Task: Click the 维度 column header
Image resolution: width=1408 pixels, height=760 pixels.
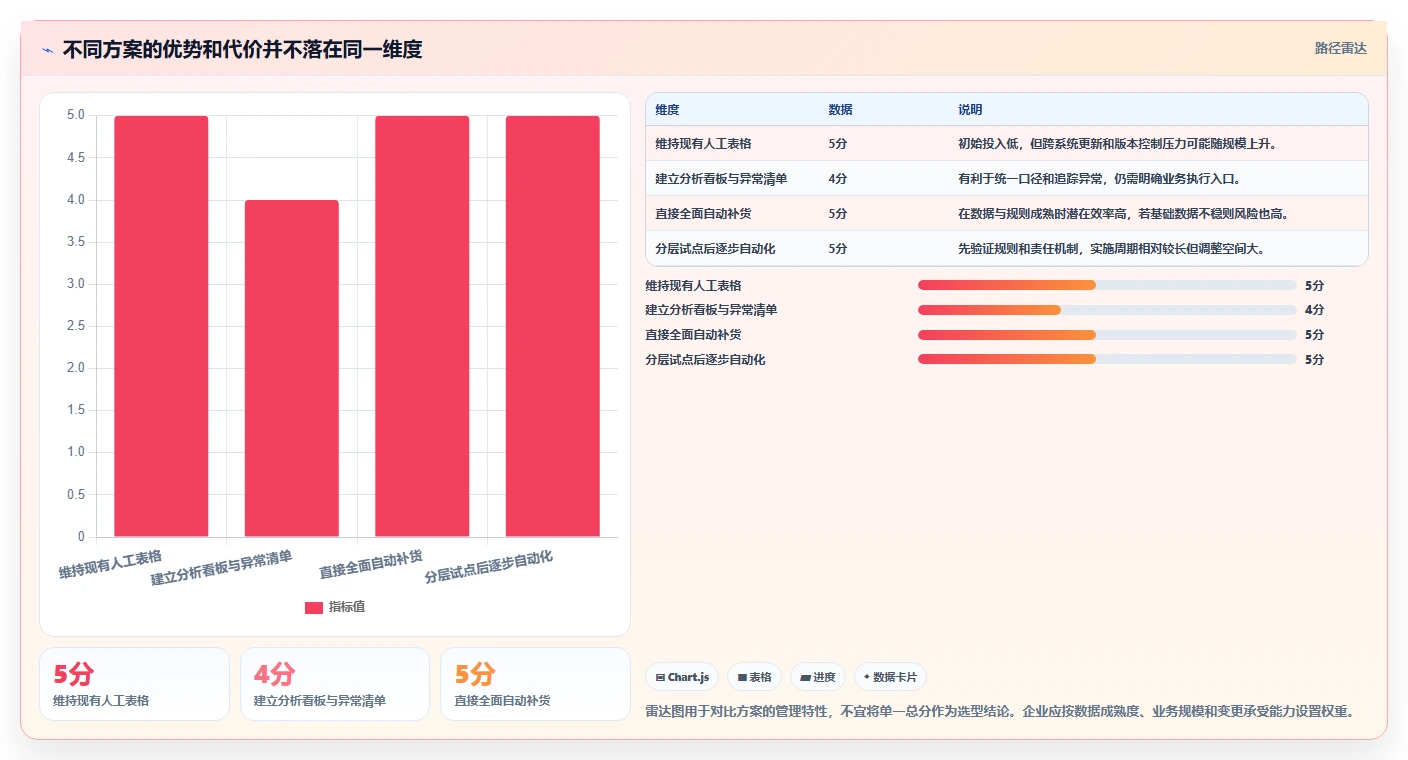Action: click(667, 110)
